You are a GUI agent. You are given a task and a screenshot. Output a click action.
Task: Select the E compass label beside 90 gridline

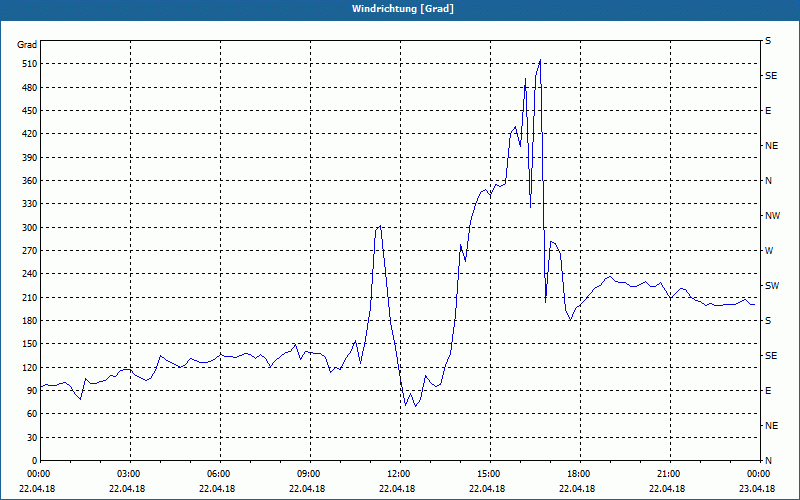(x=768, y=391)
